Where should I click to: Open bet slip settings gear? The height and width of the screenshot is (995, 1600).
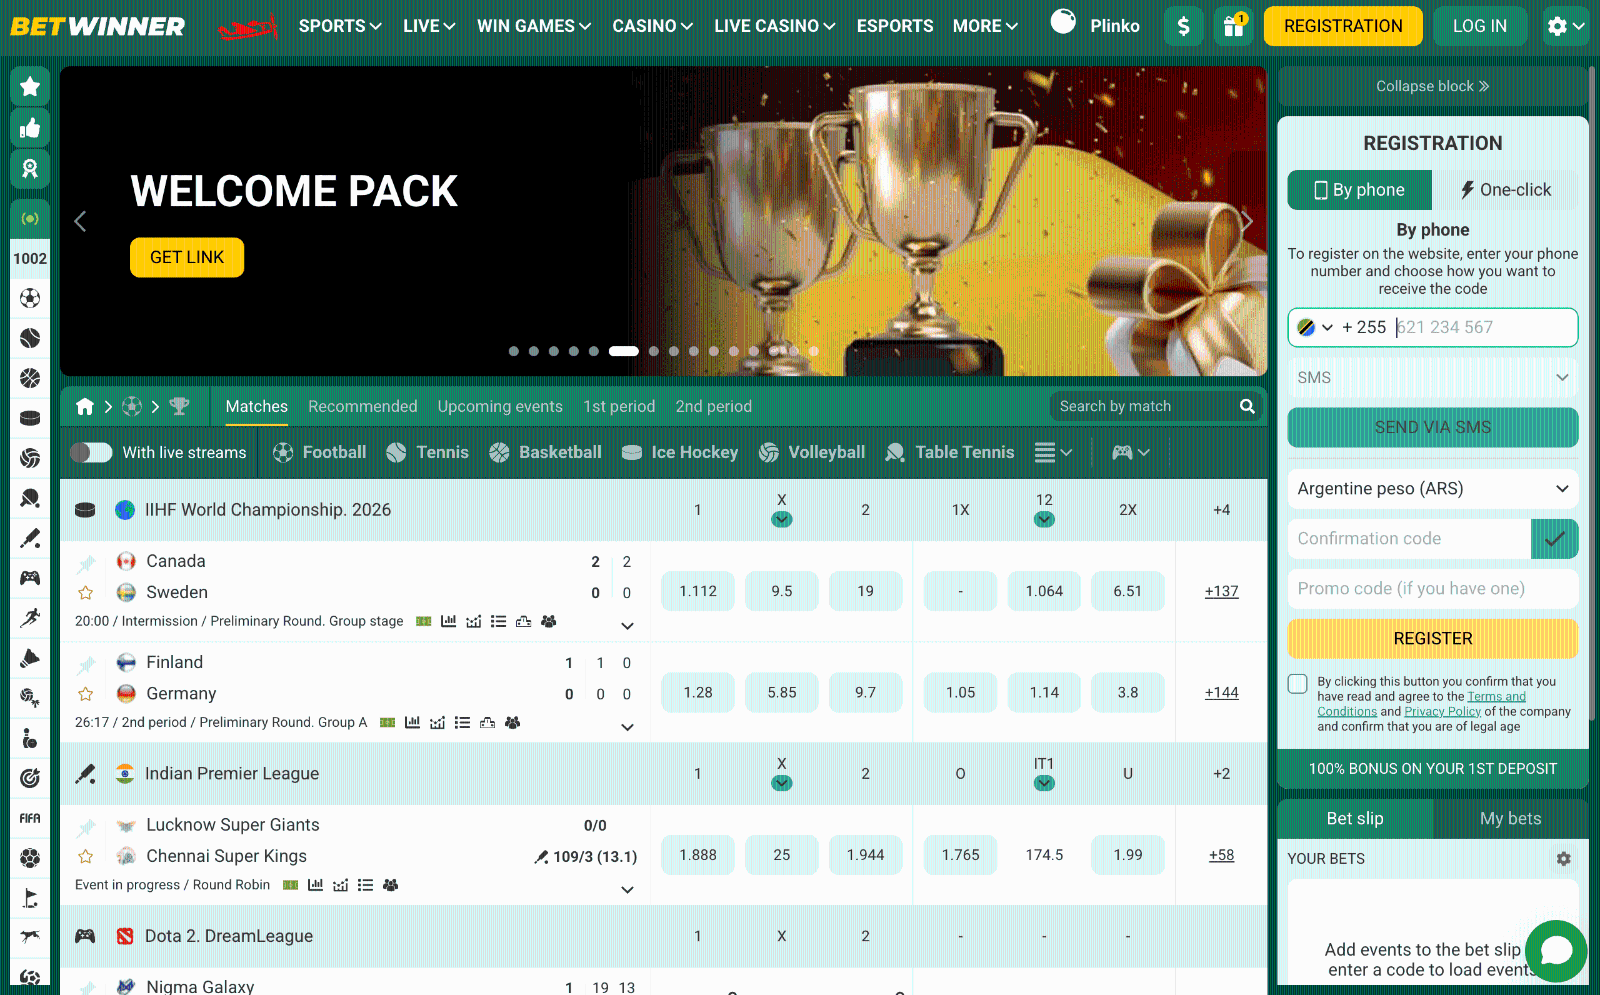pos(1564,859)
